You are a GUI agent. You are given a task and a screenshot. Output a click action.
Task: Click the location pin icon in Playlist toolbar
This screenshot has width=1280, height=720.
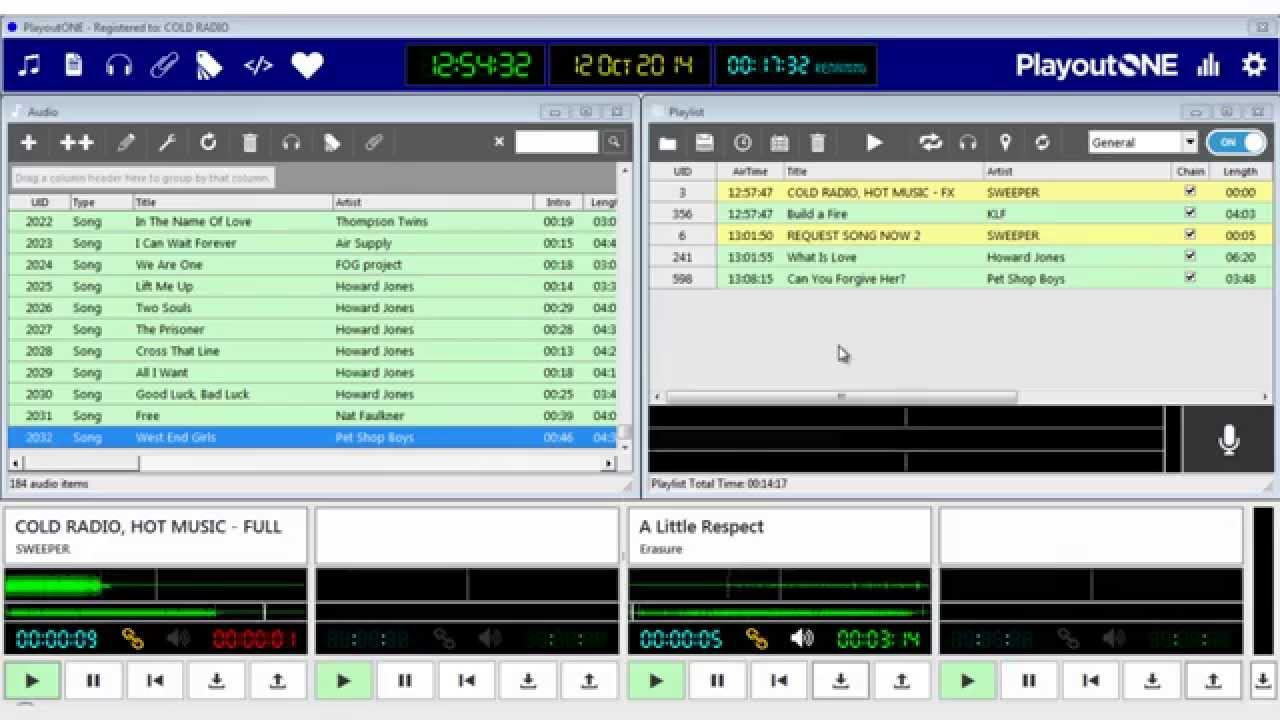tap(1006, 143)
